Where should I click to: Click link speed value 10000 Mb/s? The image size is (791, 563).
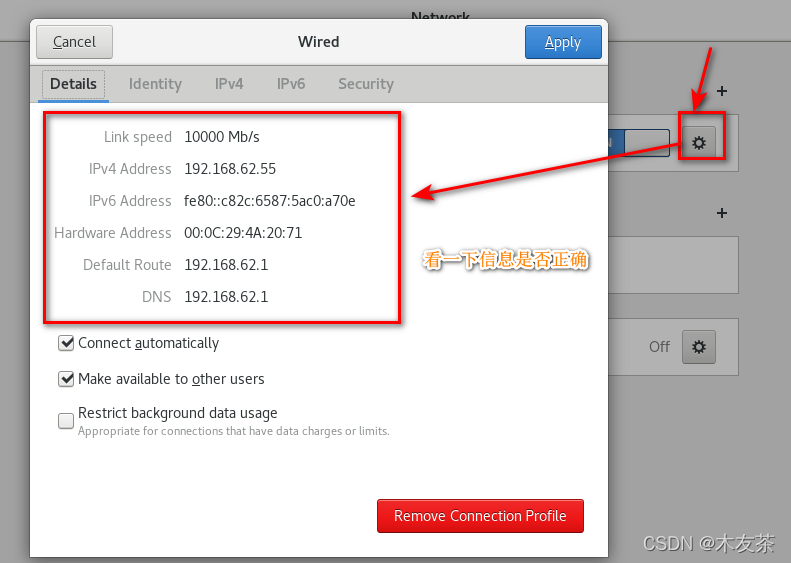pos(222,137)
